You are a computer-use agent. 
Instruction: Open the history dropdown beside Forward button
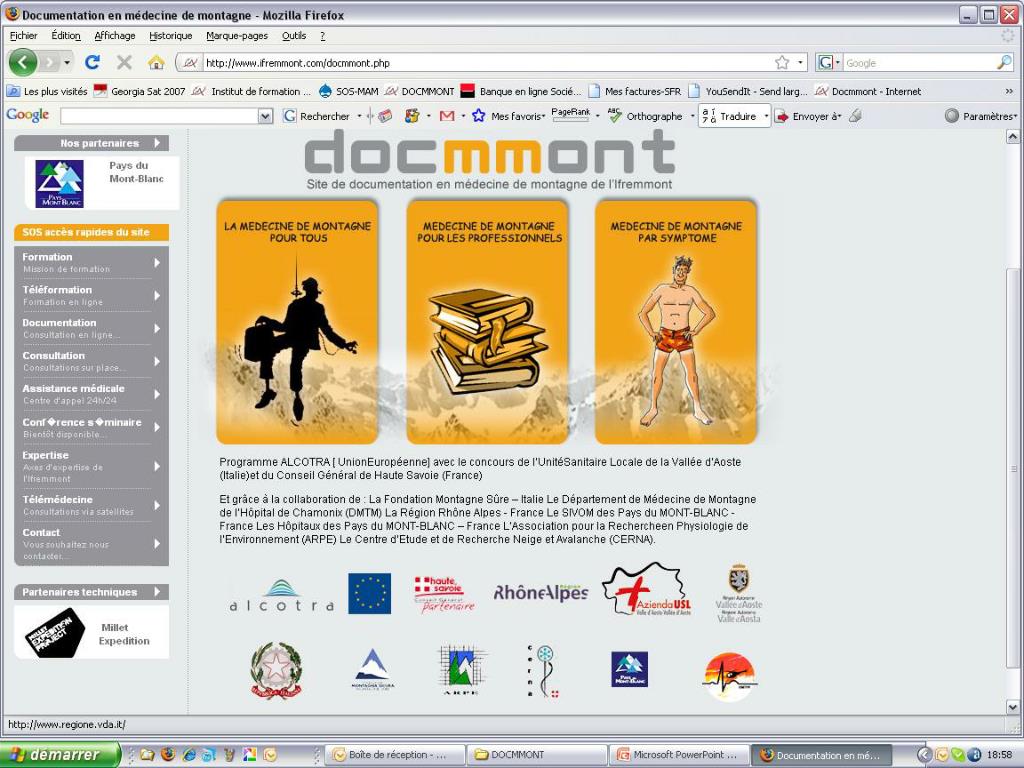[x=67, y=63]
